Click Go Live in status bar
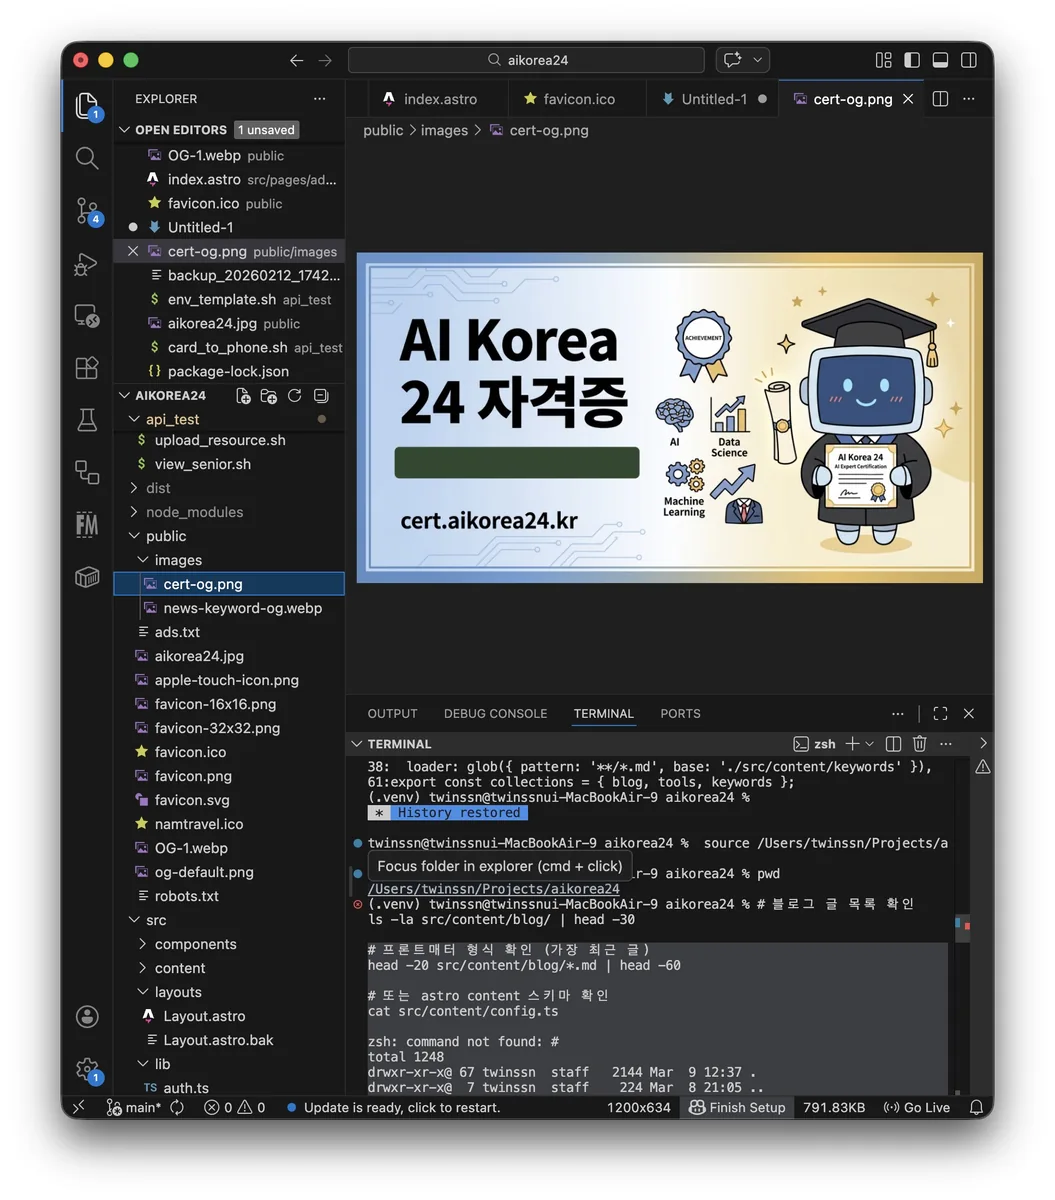 click(x=917, y=1107)
